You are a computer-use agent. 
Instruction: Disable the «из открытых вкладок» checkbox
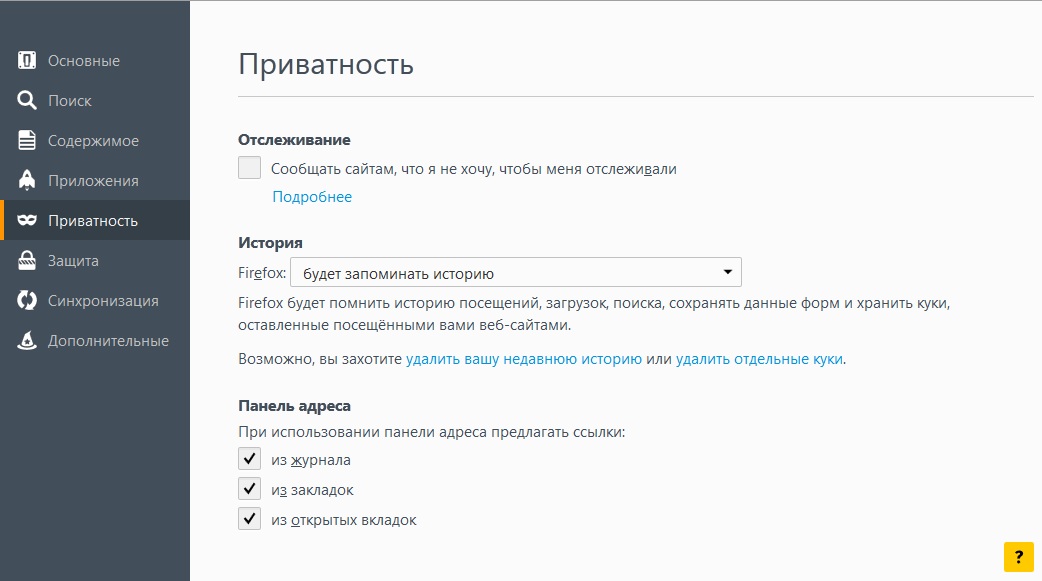pyautogui.click(x=249, y=519)
